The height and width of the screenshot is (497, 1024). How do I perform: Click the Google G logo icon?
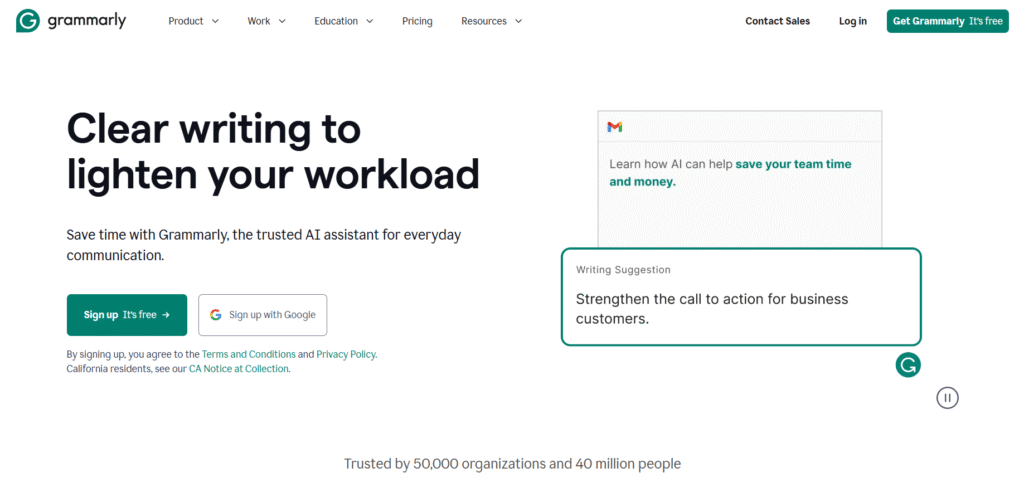(216, 315)
